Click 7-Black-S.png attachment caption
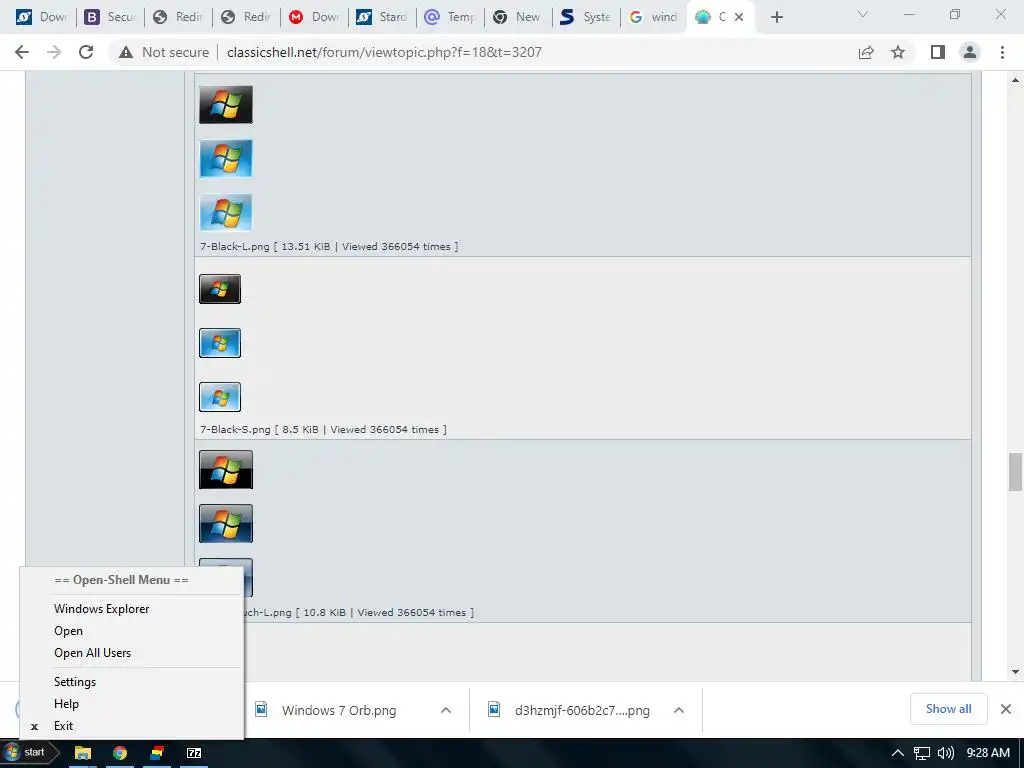The width and height of the screenshot is (1024, 768). [323, 429]
